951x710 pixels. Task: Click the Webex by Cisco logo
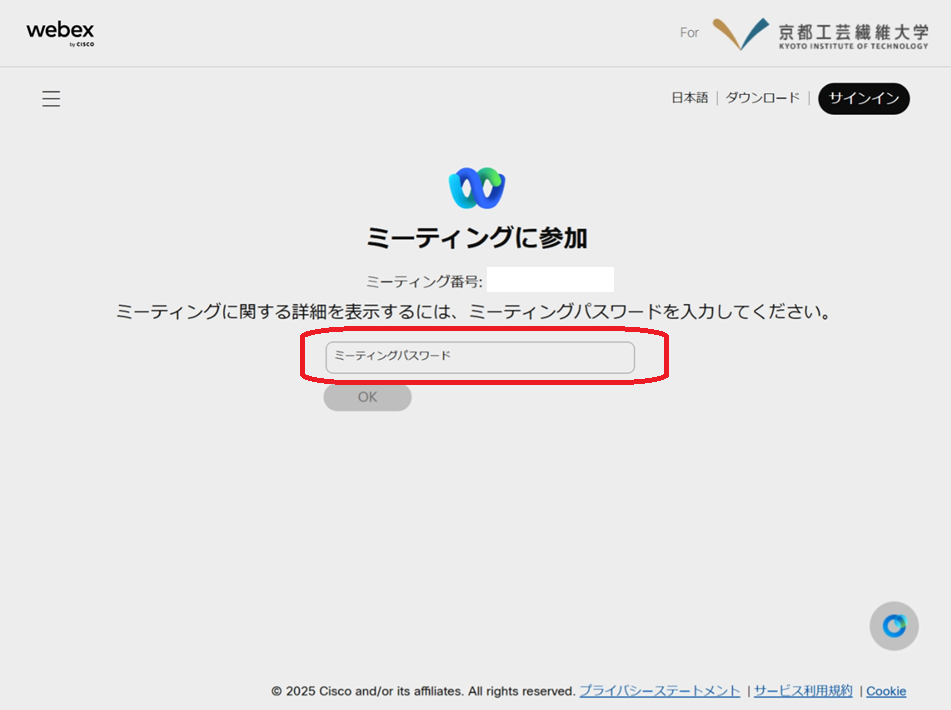60,34
